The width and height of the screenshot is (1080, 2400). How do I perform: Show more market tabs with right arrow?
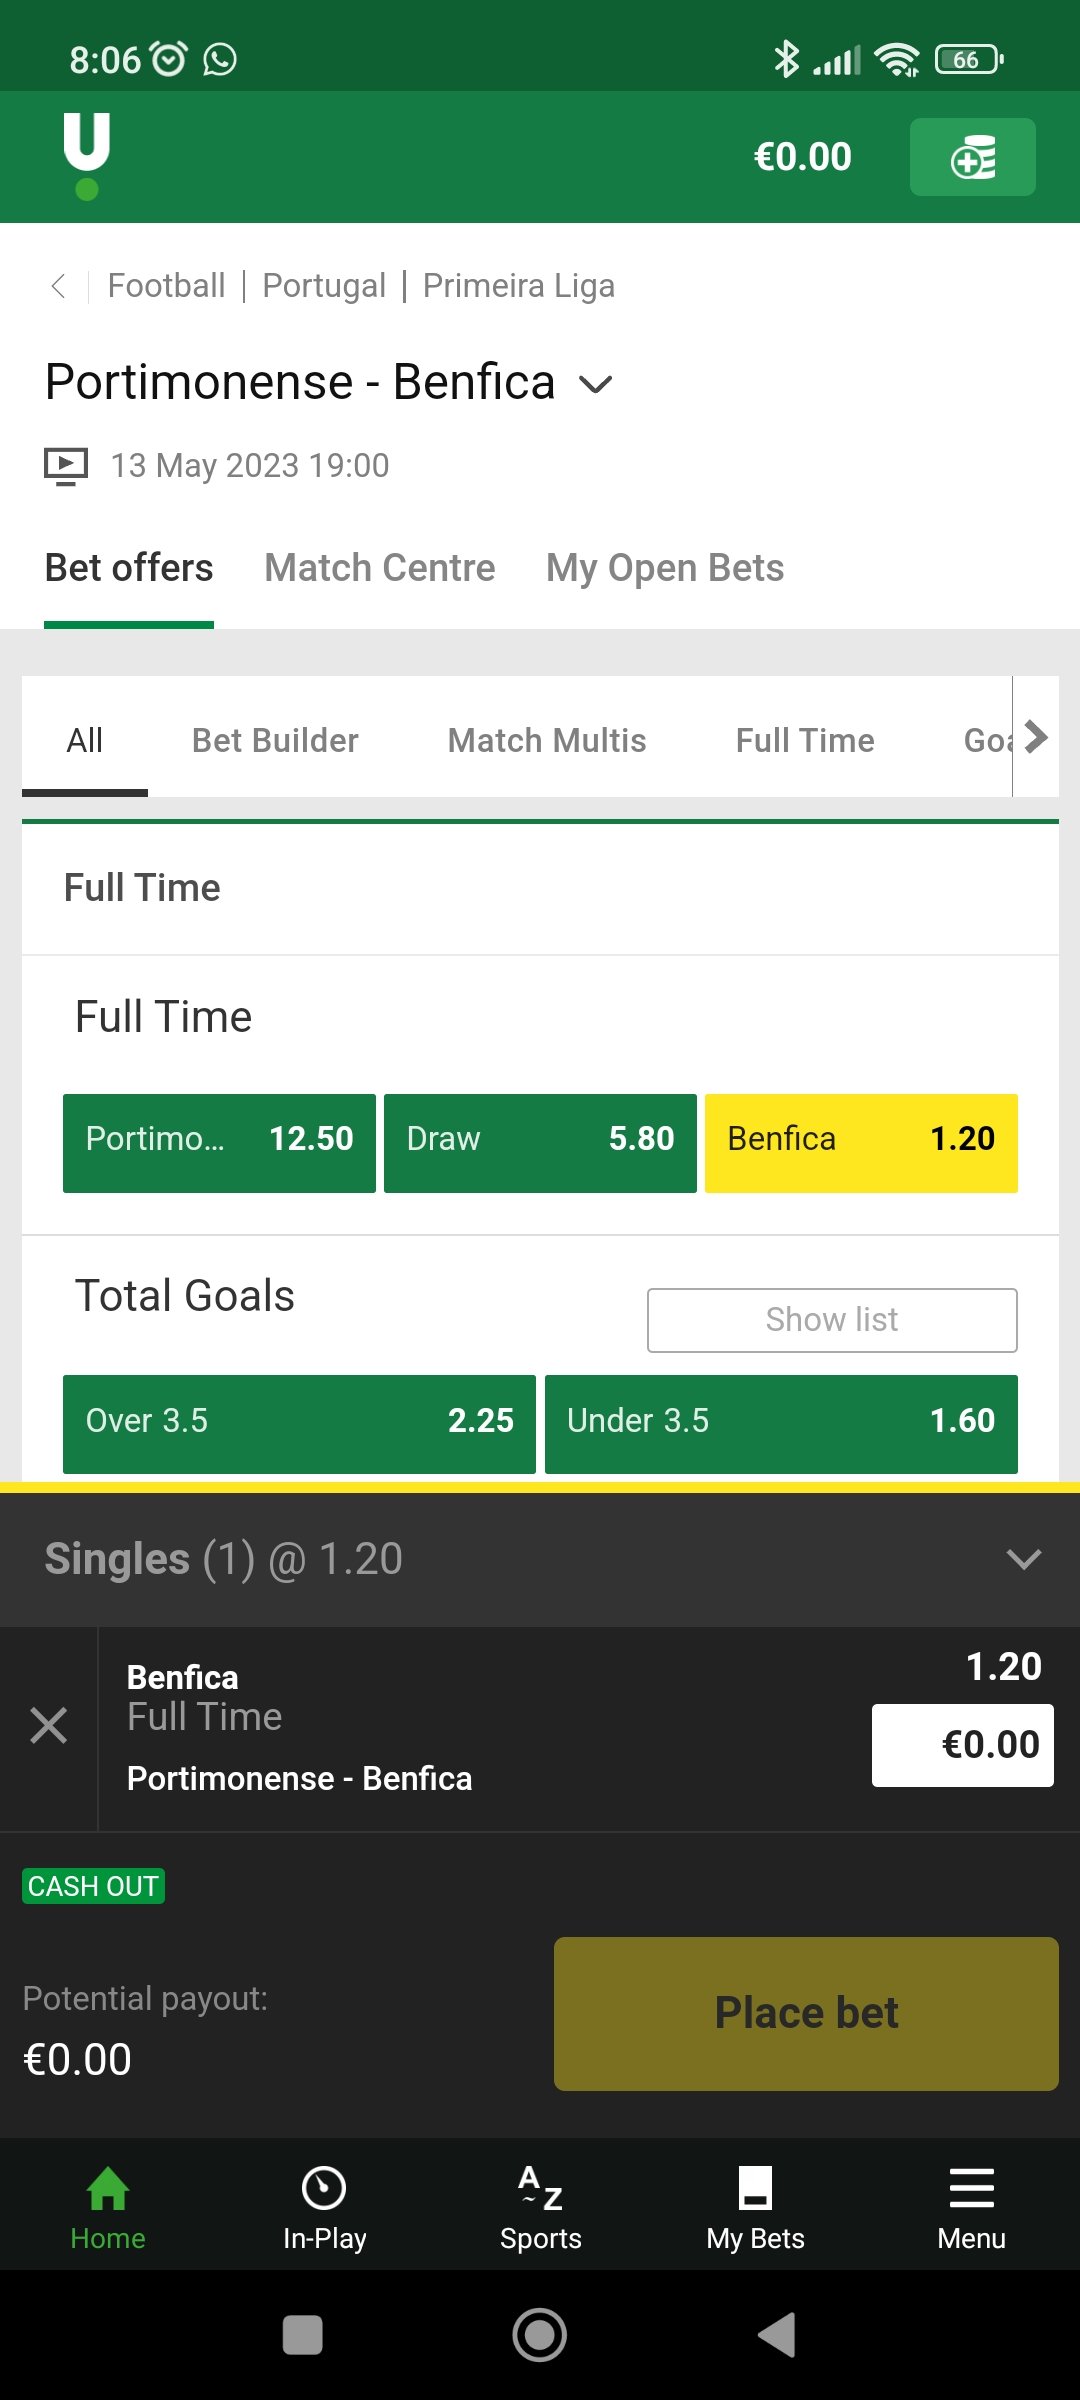(x=1037, y=737)
